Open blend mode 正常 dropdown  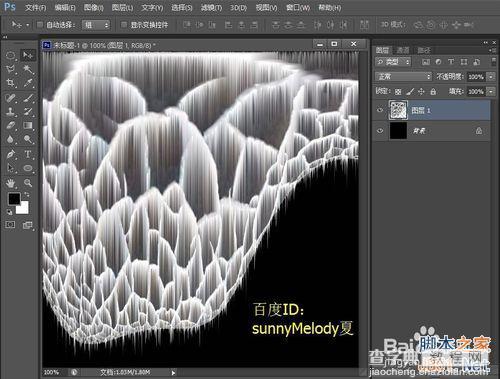(403, 77)
